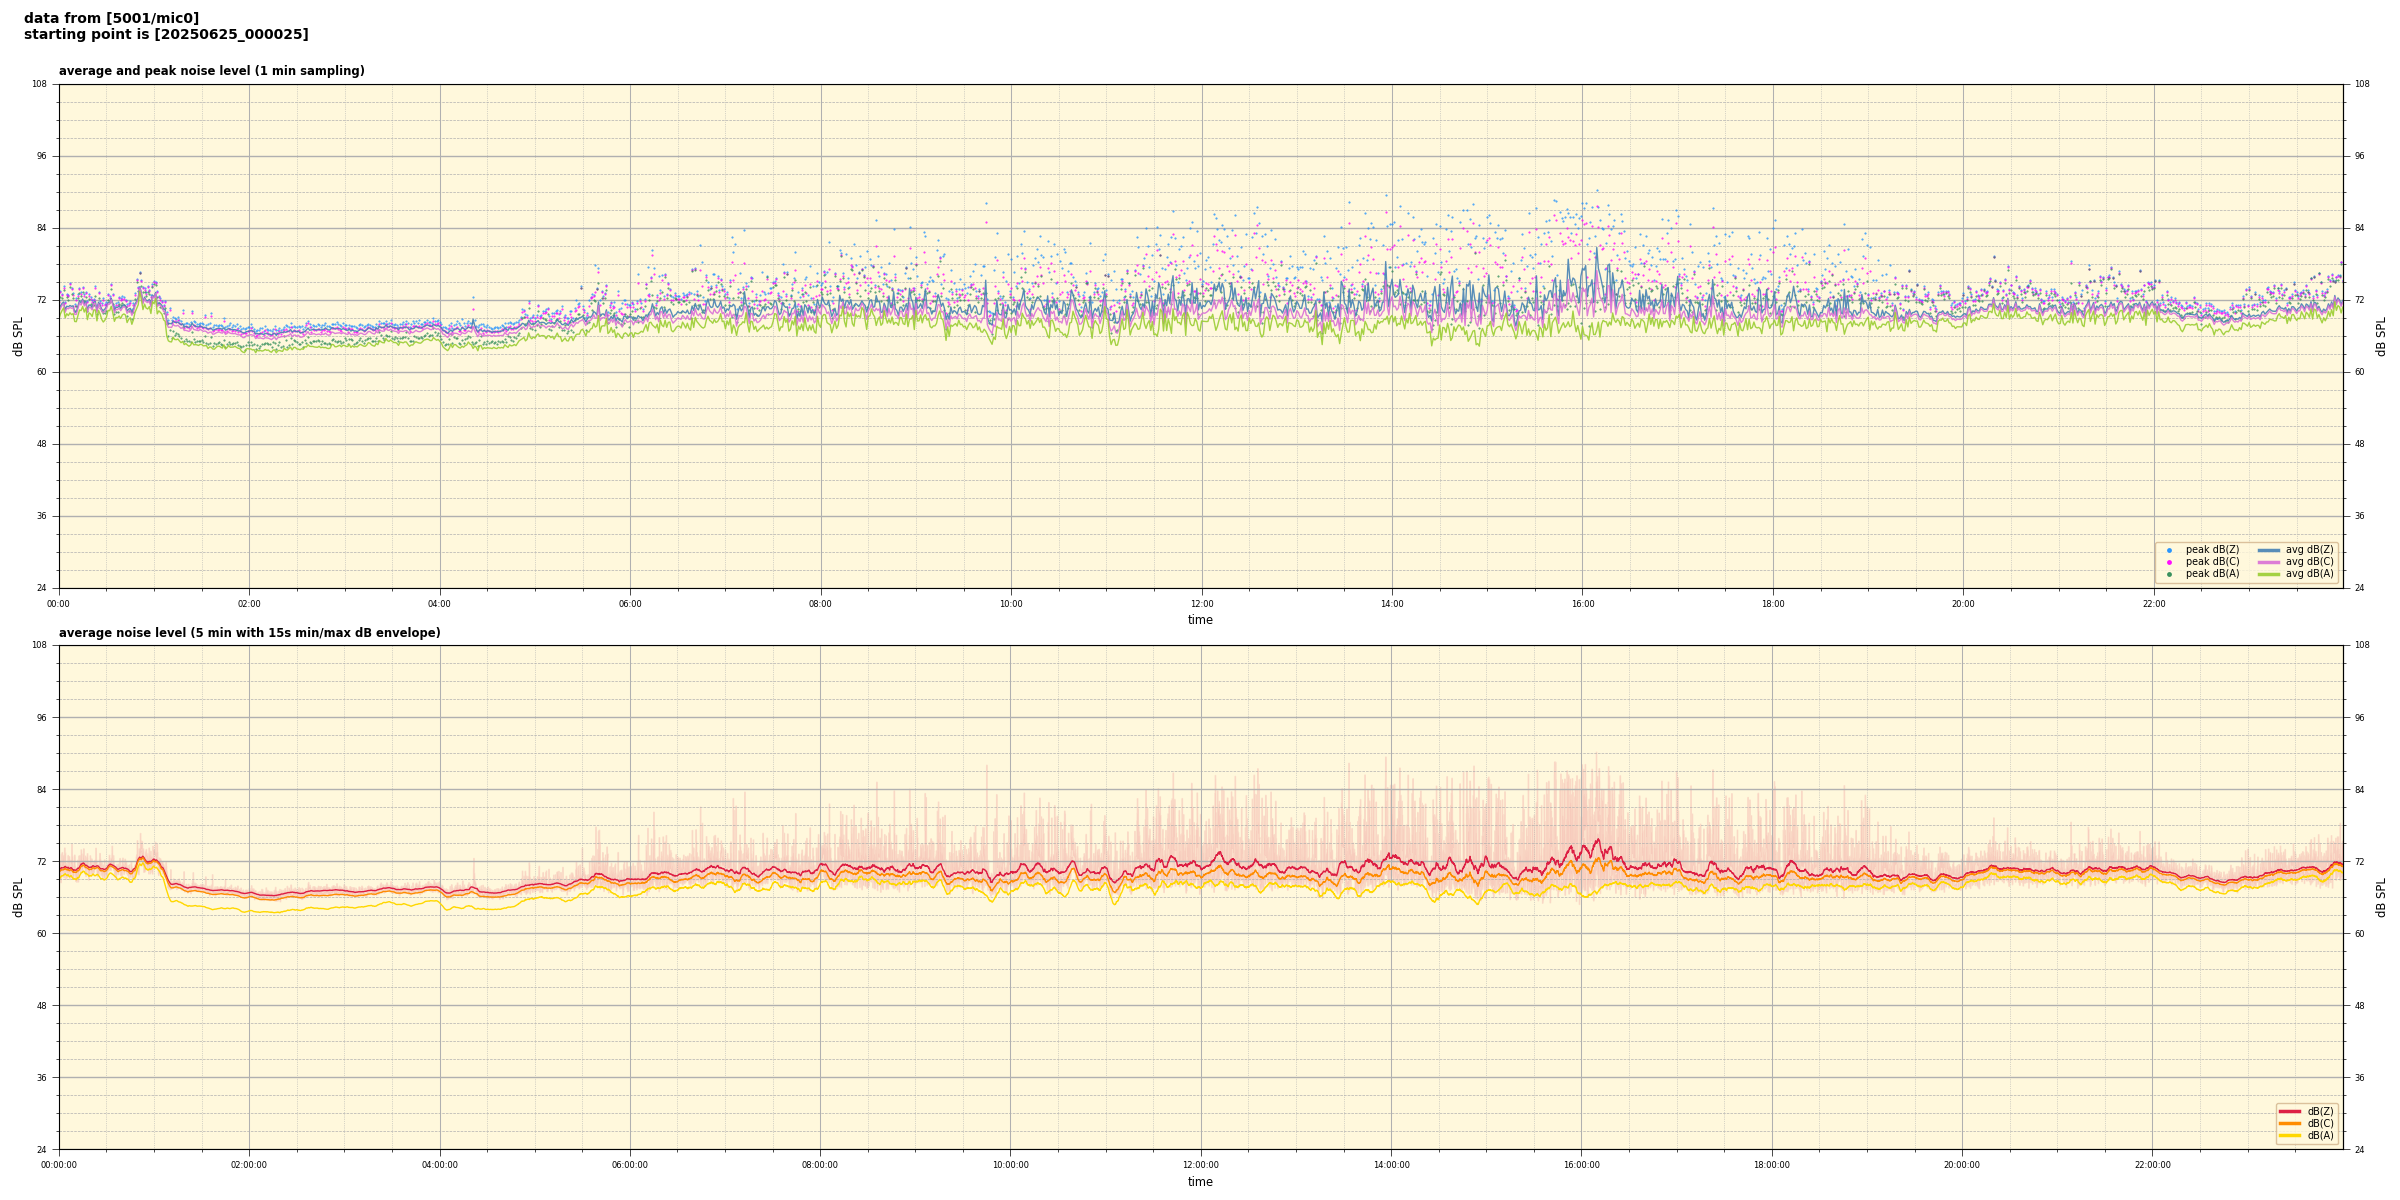Click the top chart title about 1 min sampling
Image resolution: width=2400 pixels, height=1200 pixels.
[x=211, y=71]
